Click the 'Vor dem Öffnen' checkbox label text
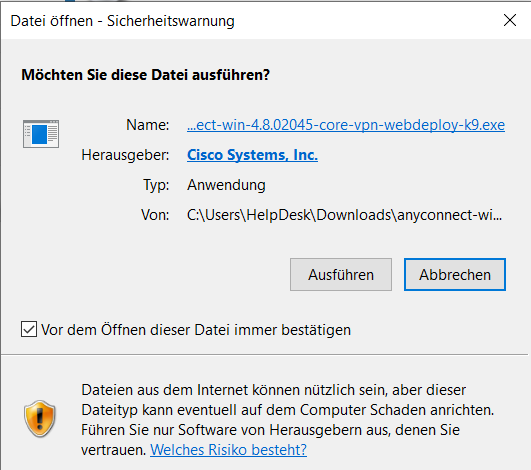 click(196, 330)
